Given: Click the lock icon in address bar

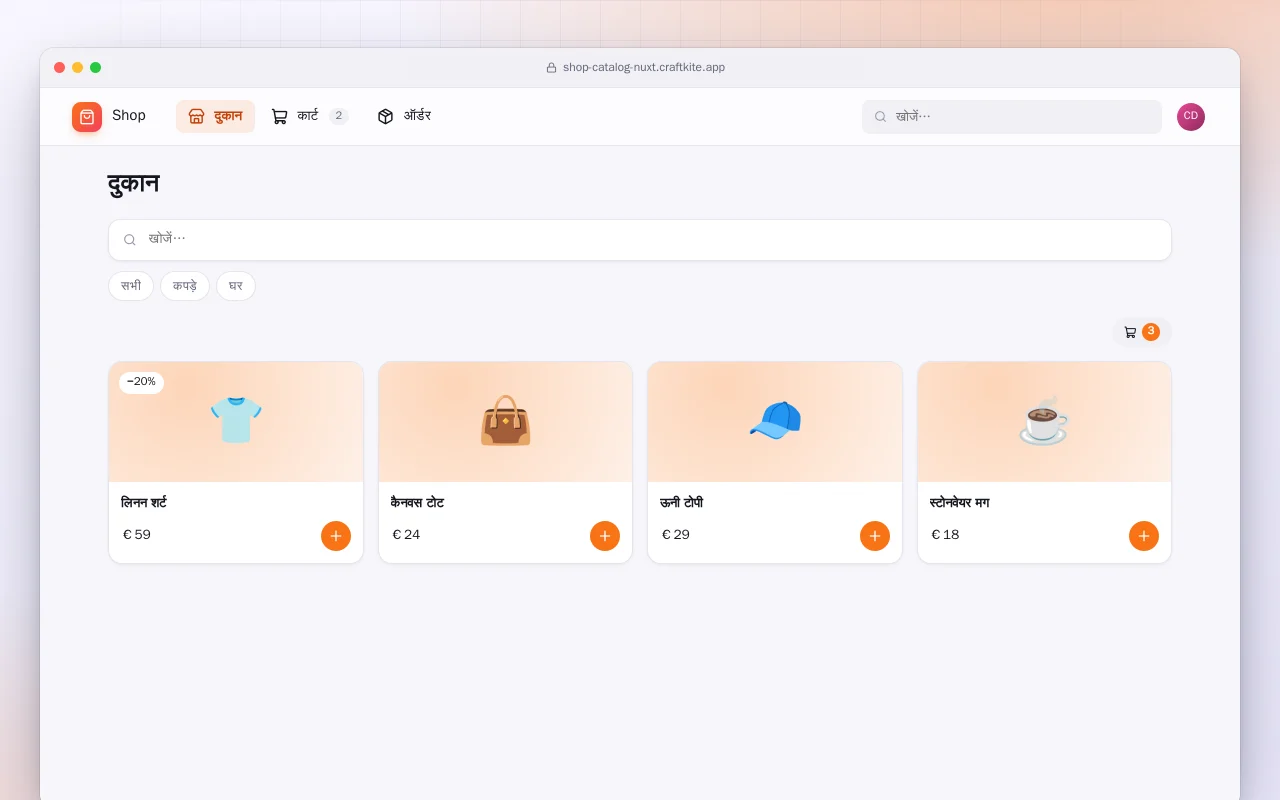Looking at the screenshot, I should pyautogui.click(x=551, y=68).
